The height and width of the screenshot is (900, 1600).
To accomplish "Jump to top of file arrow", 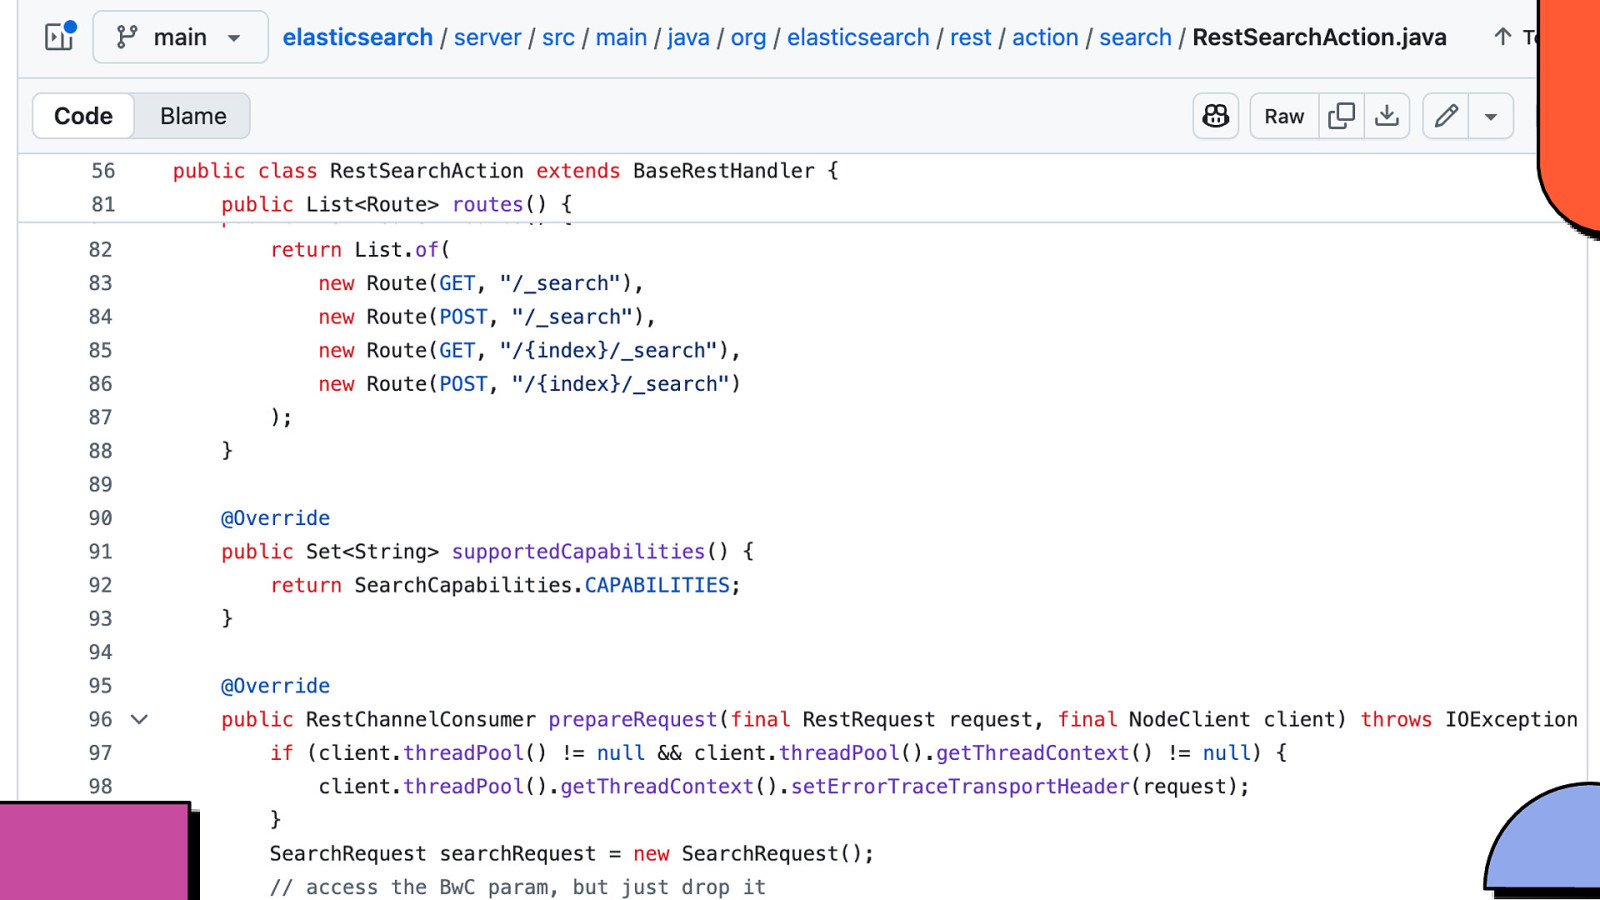I will click(1502, 37).
